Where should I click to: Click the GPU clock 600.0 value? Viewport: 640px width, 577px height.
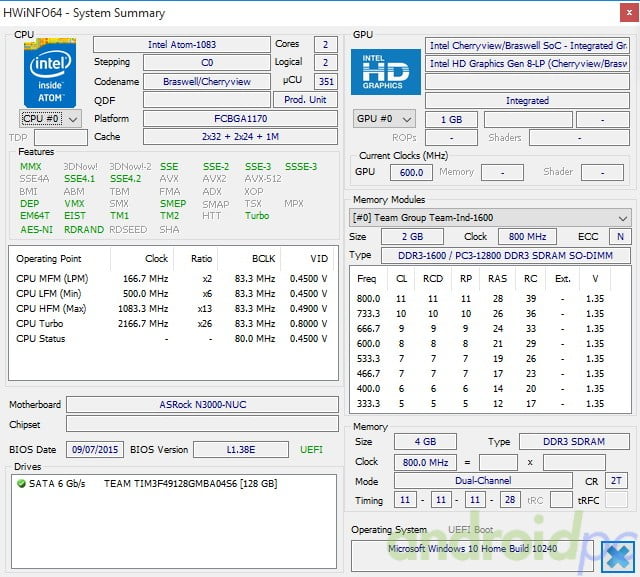pos(411,173)
